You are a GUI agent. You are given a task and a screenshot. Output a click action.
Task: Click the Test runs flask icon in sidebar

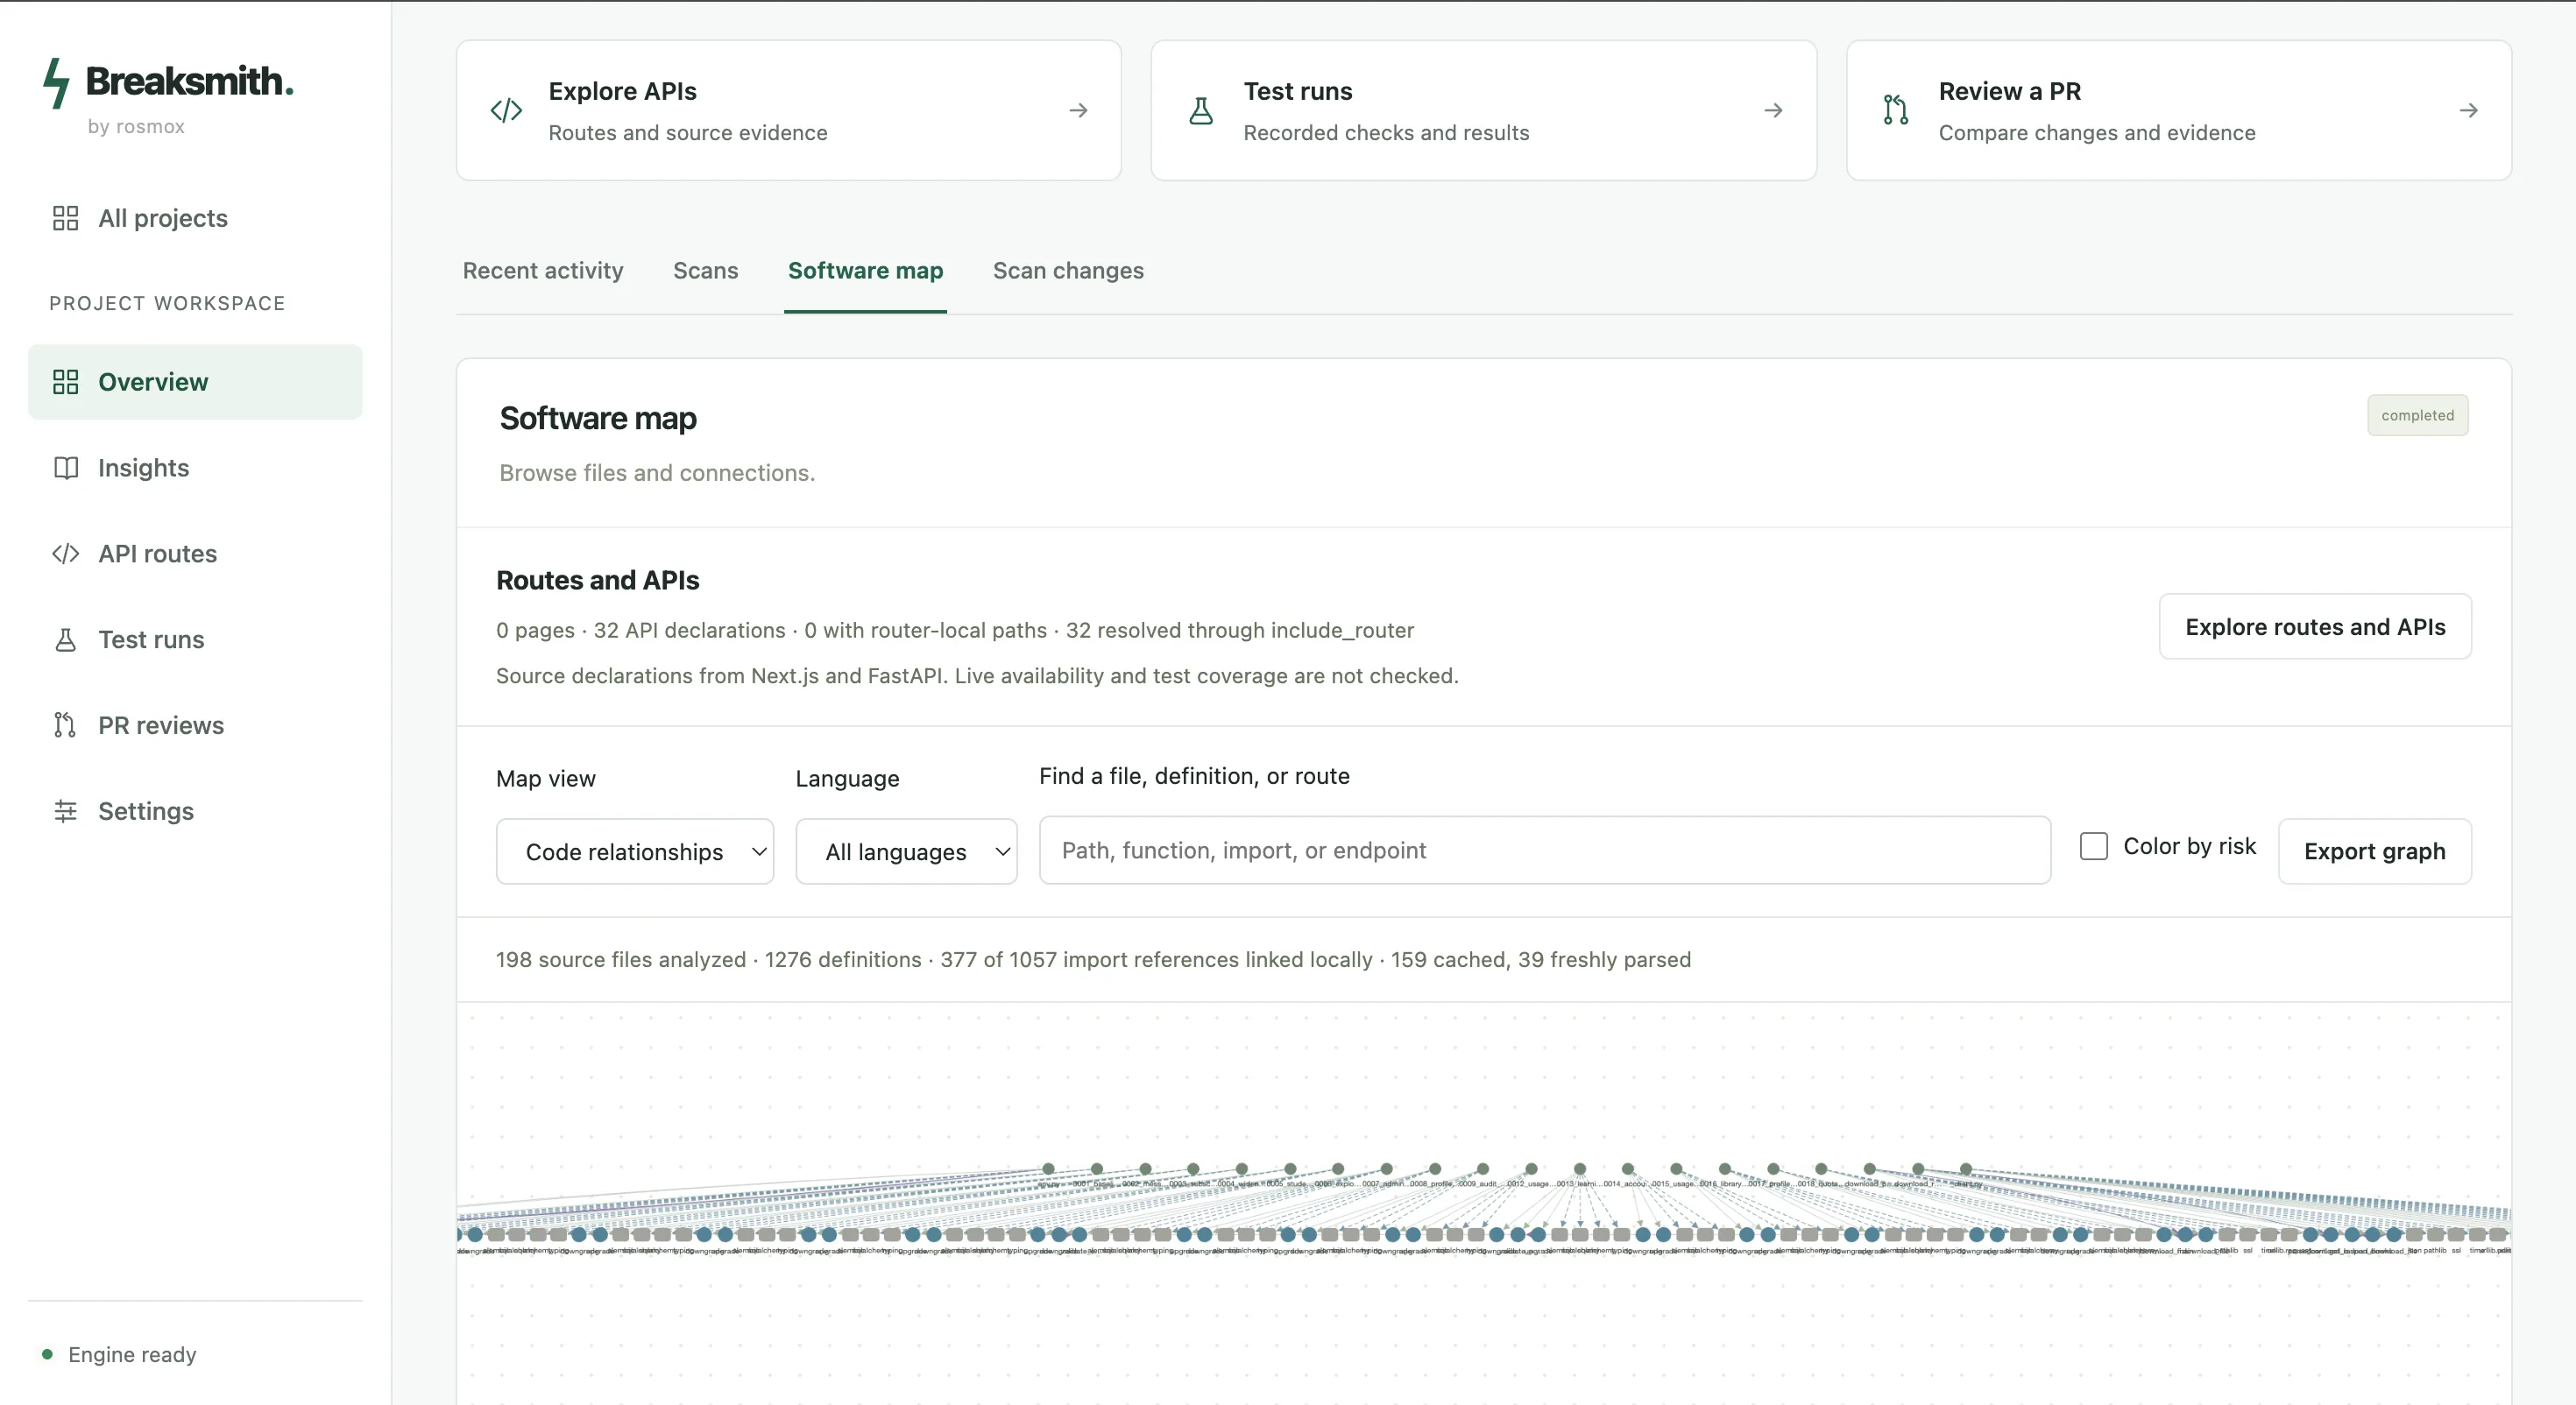click(65, 640)
